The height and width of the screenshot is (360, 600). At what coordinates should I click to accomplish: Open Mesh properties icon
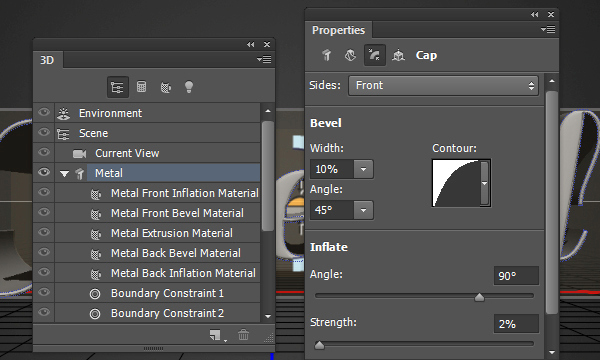pos(326,55)
